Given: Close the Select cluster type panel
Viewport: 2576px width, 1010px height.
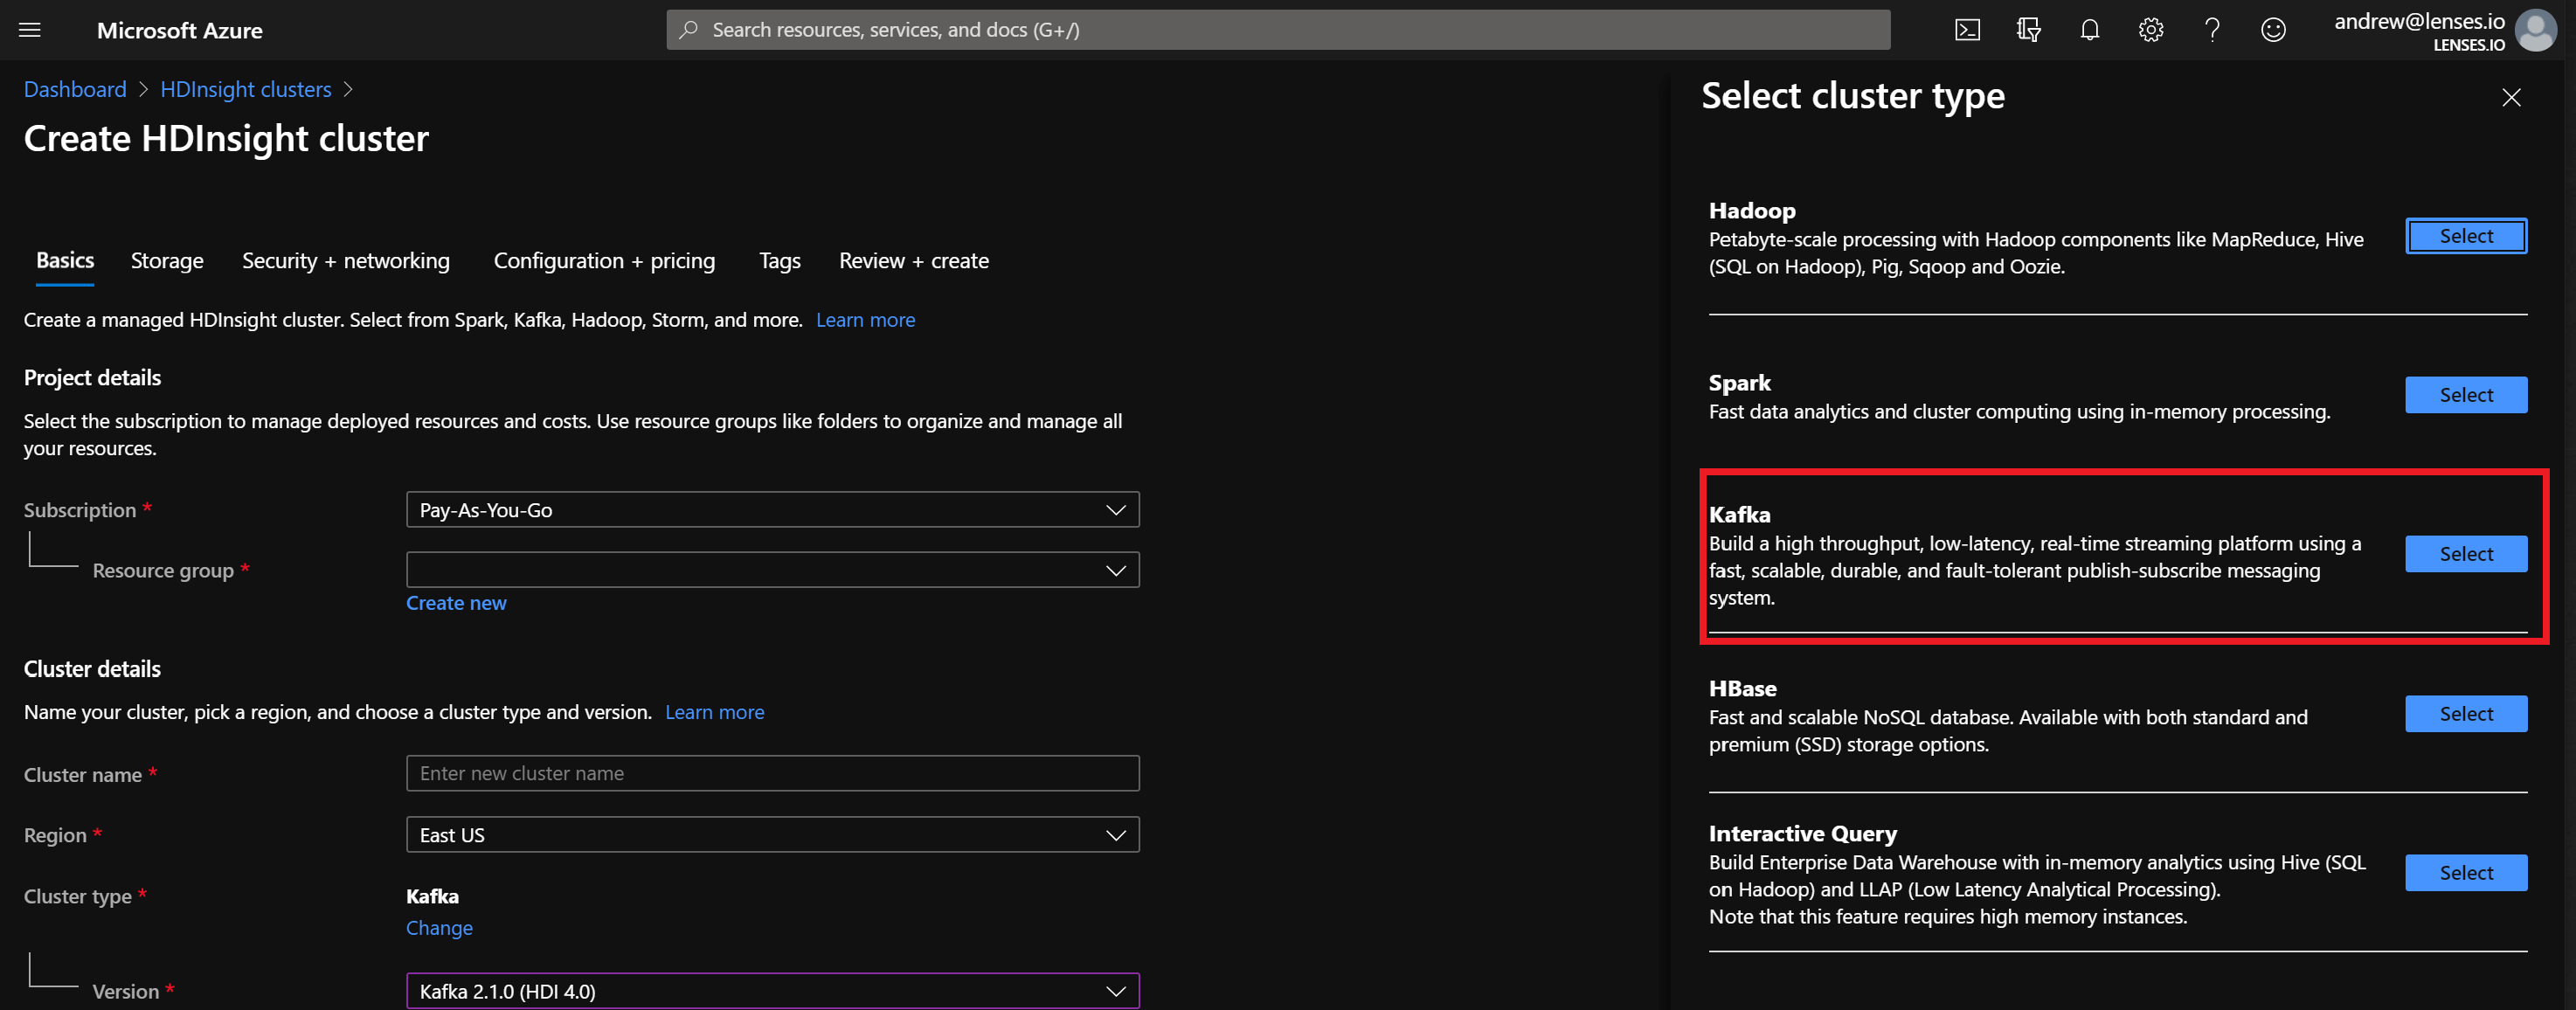Looking at the screenshot, I should (2511, 97).
